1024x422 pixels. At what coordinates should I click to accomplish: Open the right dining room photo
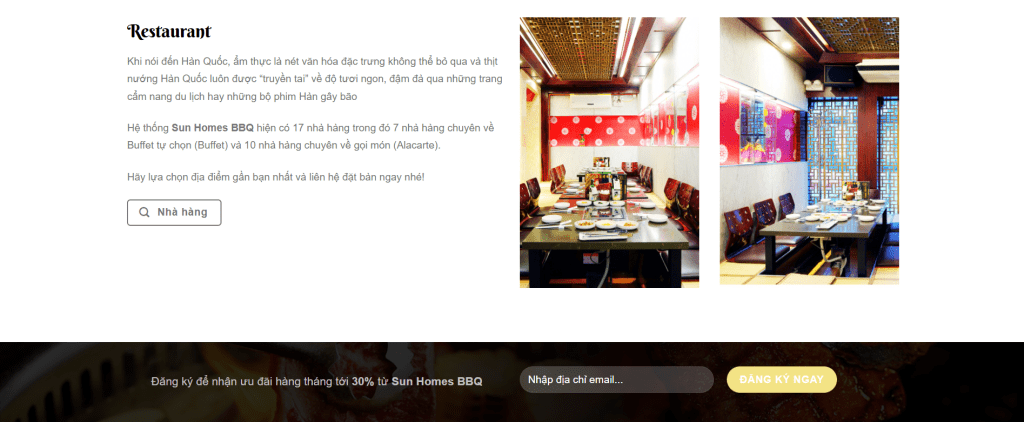809,151
